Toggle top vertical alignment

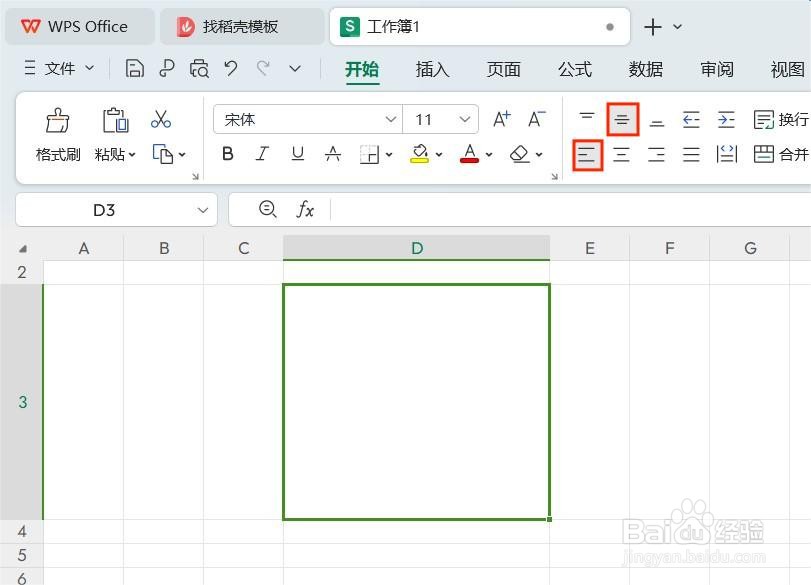[587, 118]
